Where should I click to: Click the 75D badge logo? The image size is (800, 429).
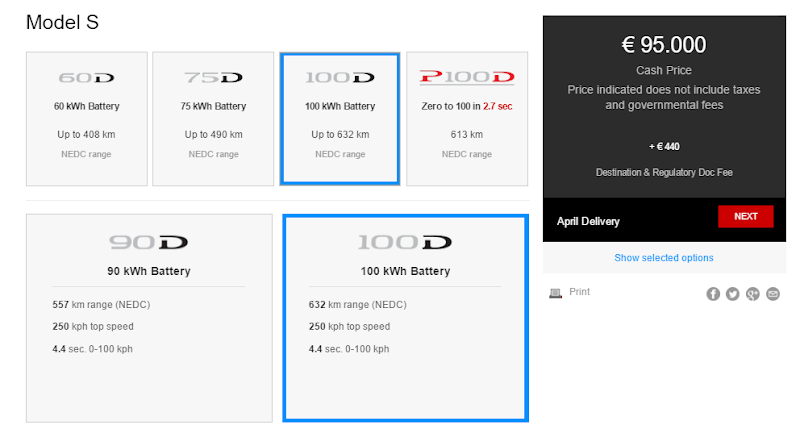coord(213,77)
